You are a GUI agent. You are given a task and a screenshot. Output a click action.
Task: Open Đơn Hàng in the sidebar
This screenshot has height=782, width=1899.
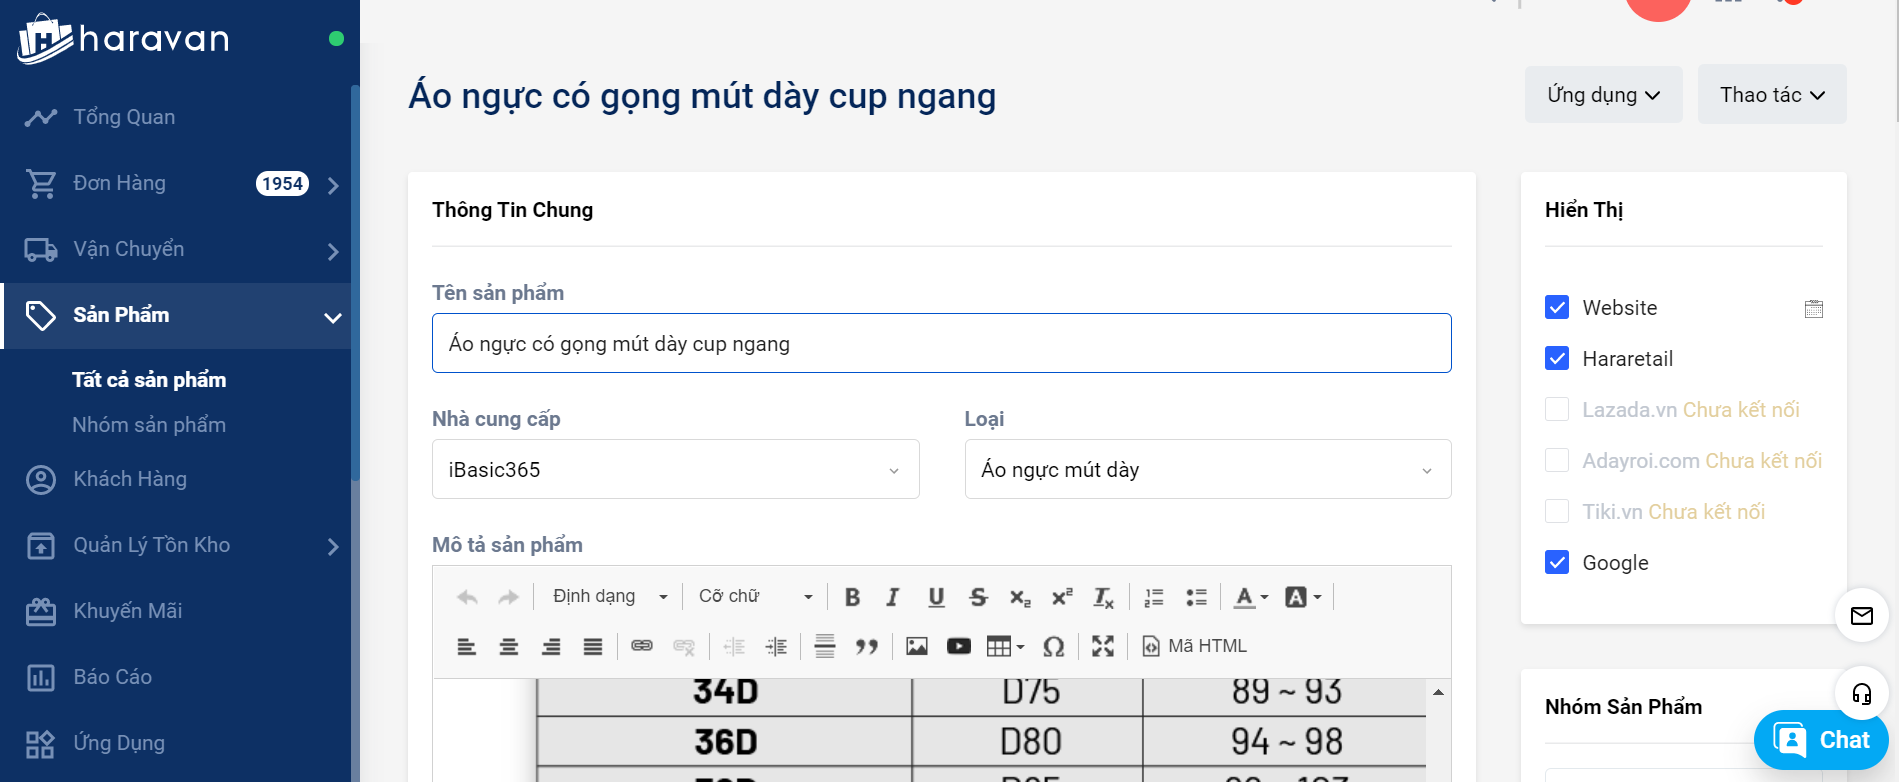click(x=120, y=183)
